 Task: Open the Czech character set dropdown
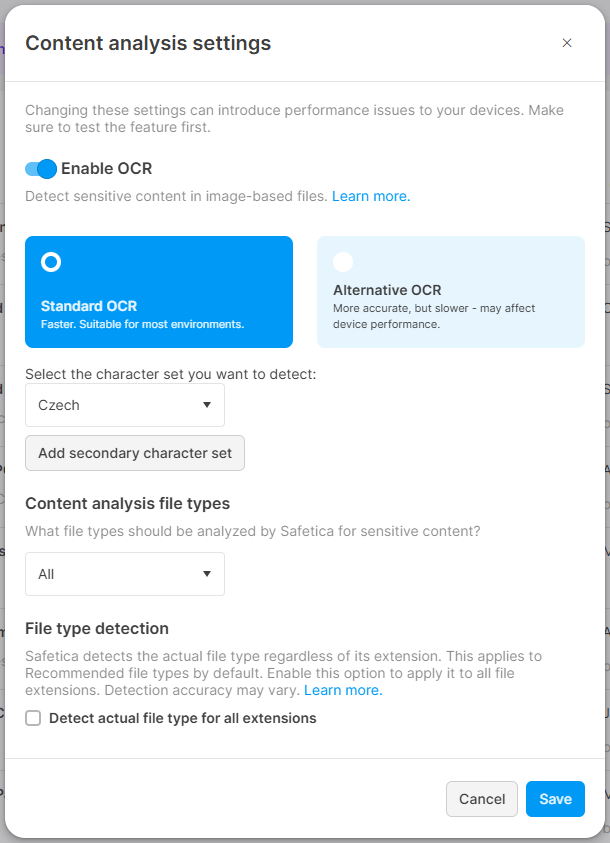coord(125,405)
